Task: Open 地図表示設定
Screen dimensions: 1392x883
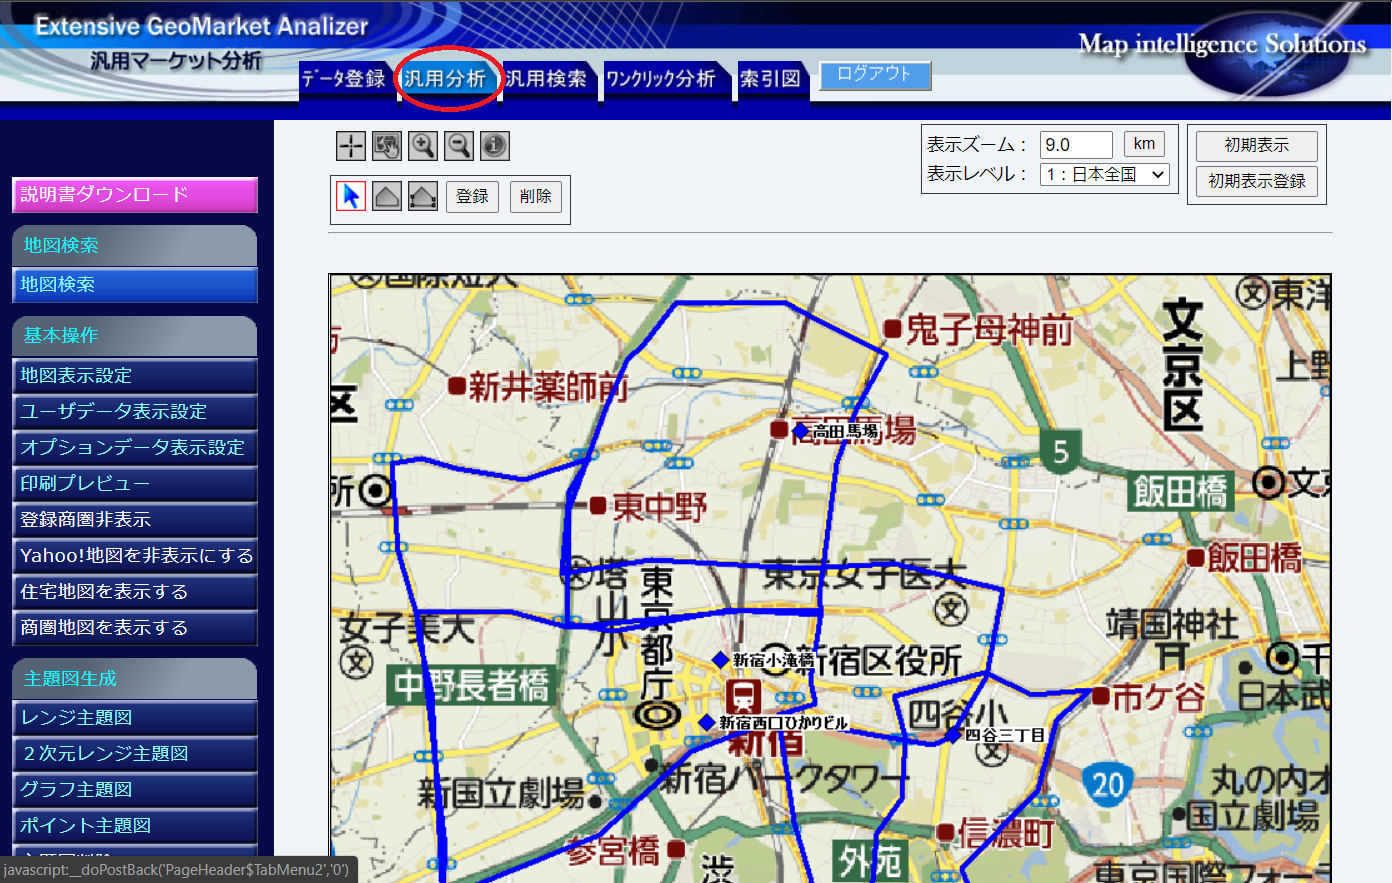Action: point(135,376)
